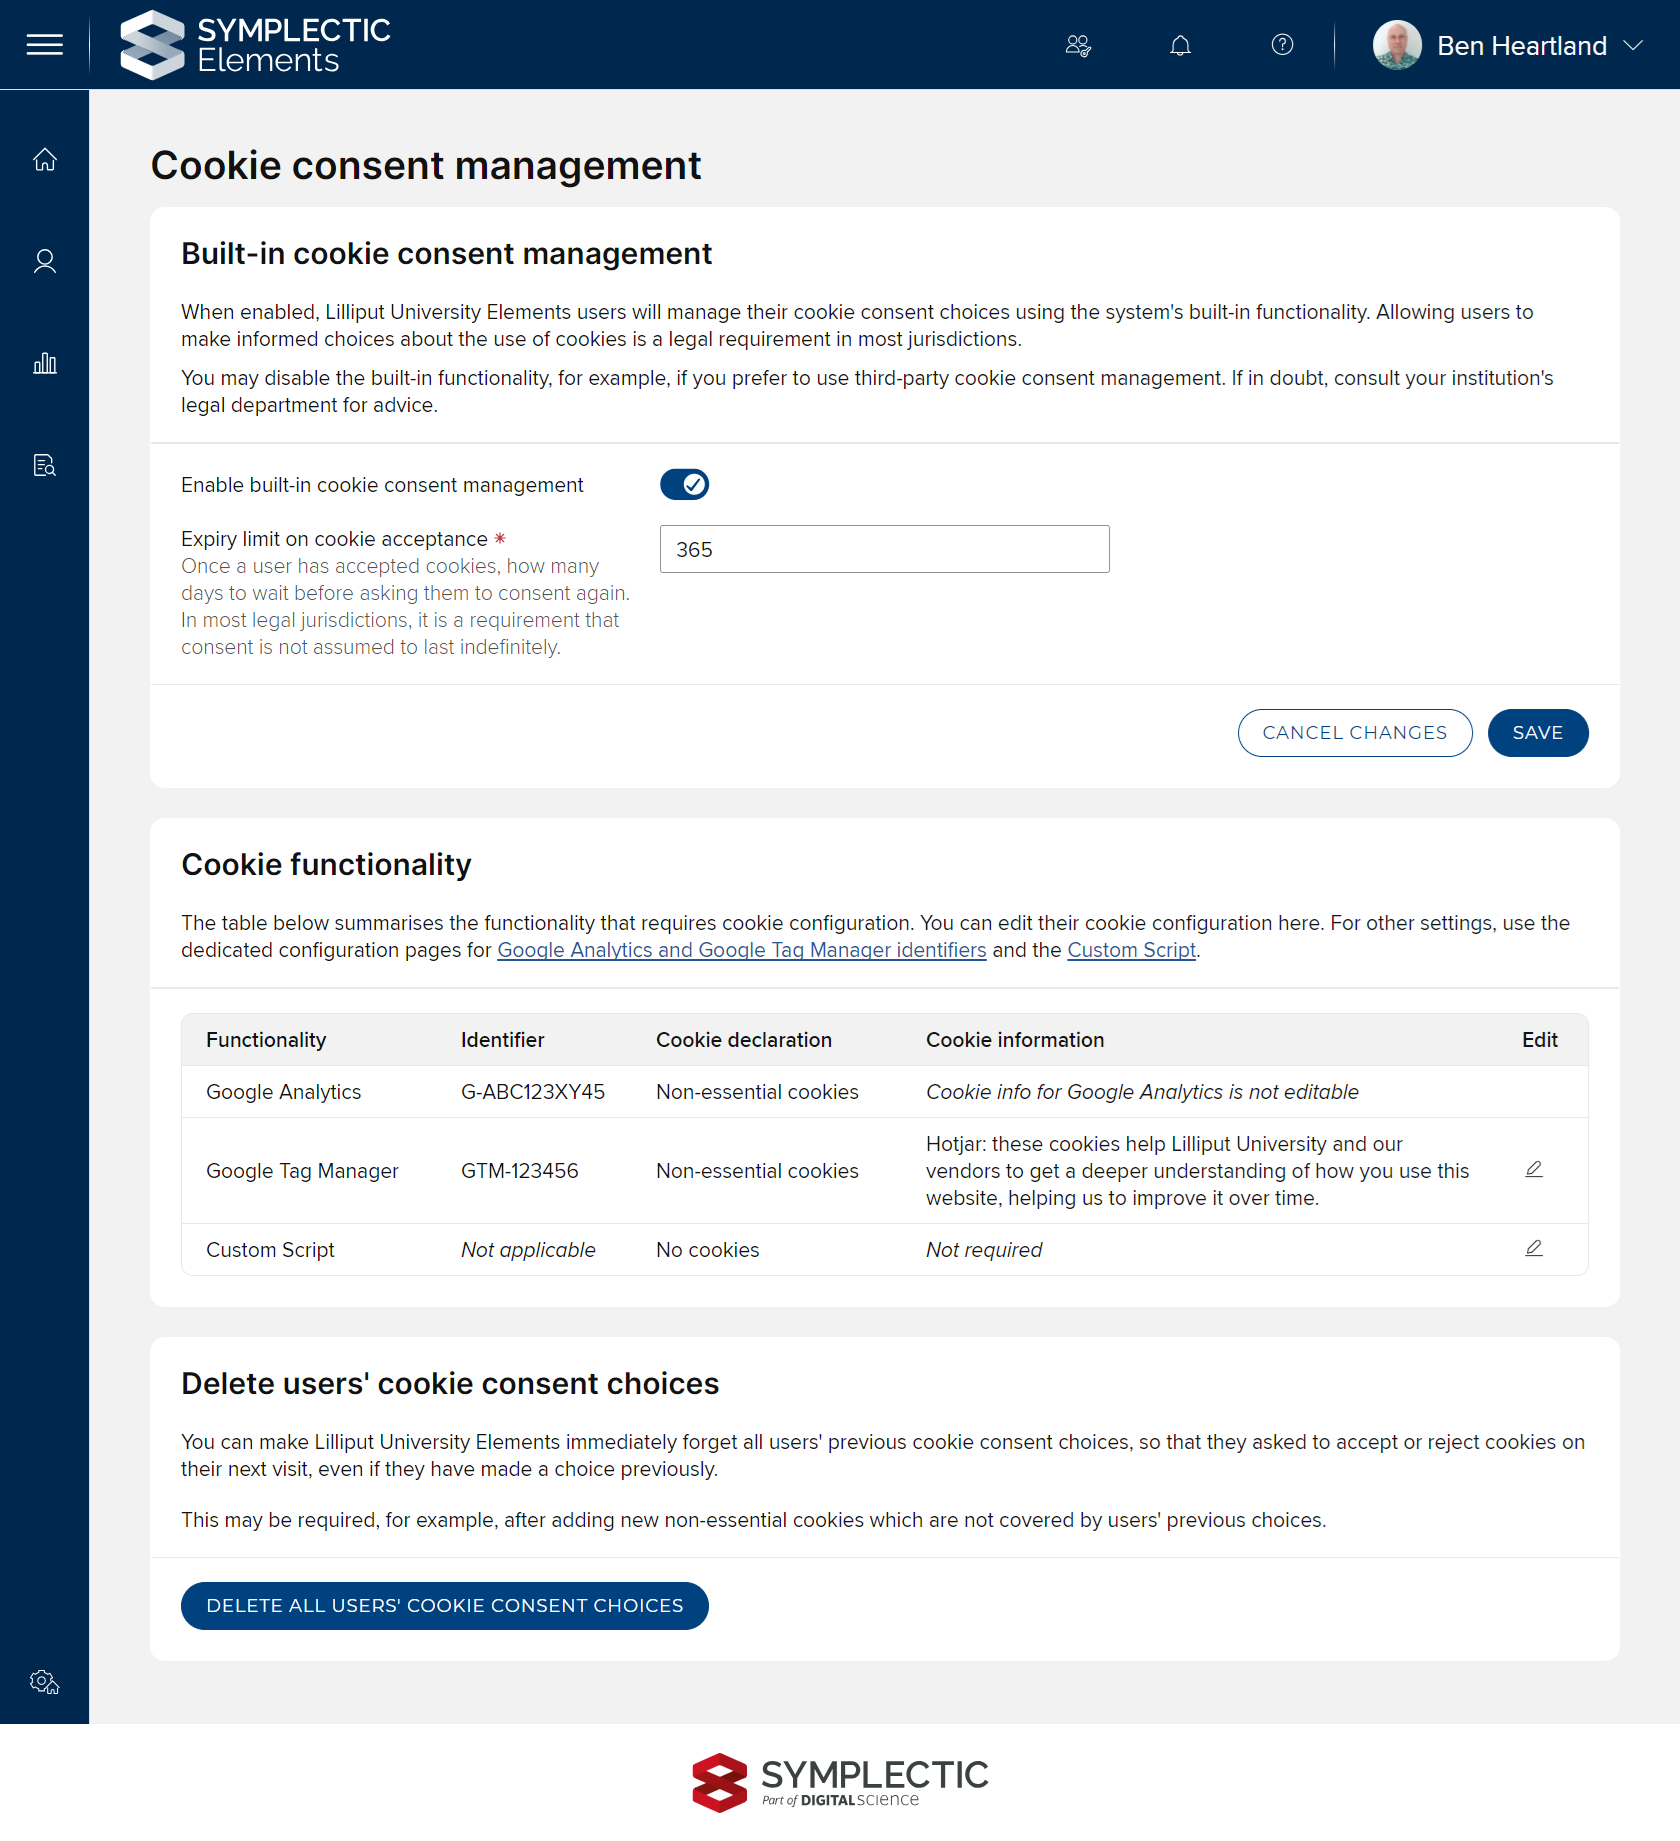Open the profile icon in the sidebar
The image size is (1680, 1841).
(x=44, y=262)
